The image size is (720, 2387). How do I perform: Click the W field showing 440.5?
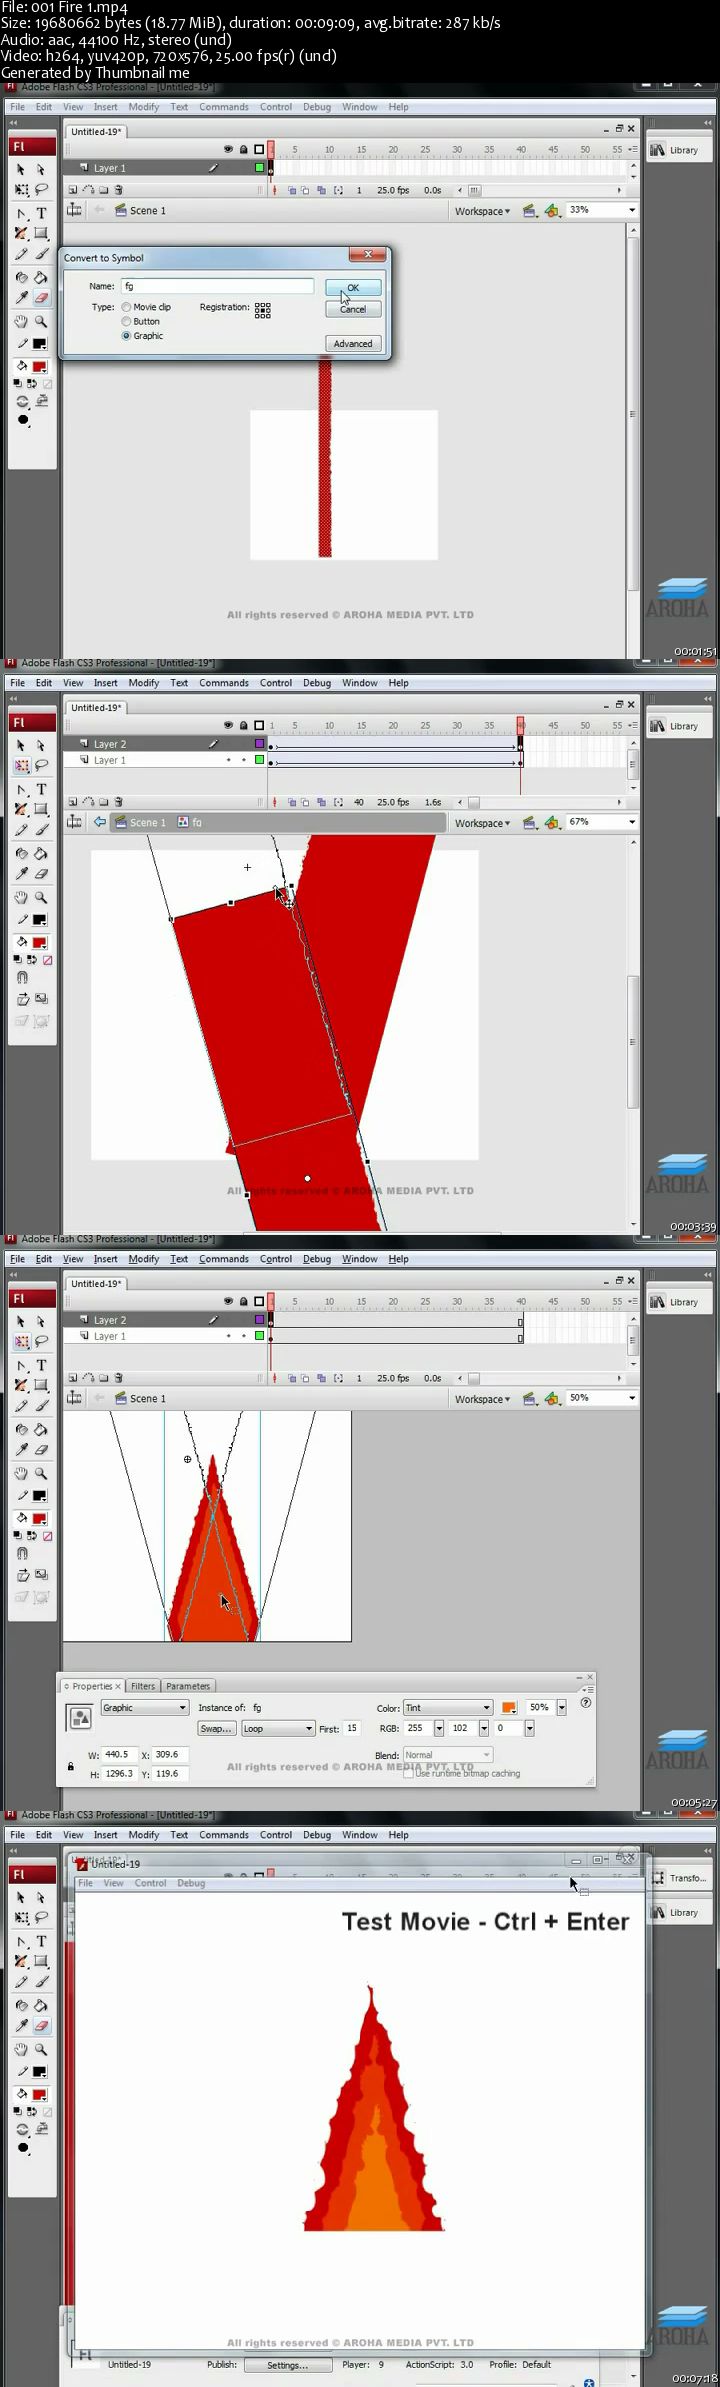coord(118,1754)
